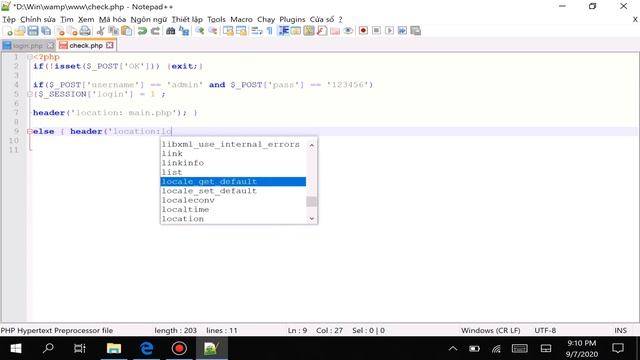This screenshot has width=640, height=360.
Task: Toggle word wrap in the toolbar
Action: (257, 31)
